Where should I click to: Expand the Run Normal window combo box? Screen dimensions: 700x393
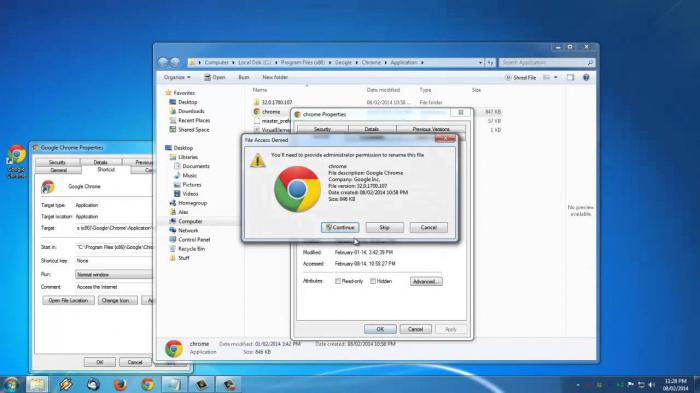point(114,274)
